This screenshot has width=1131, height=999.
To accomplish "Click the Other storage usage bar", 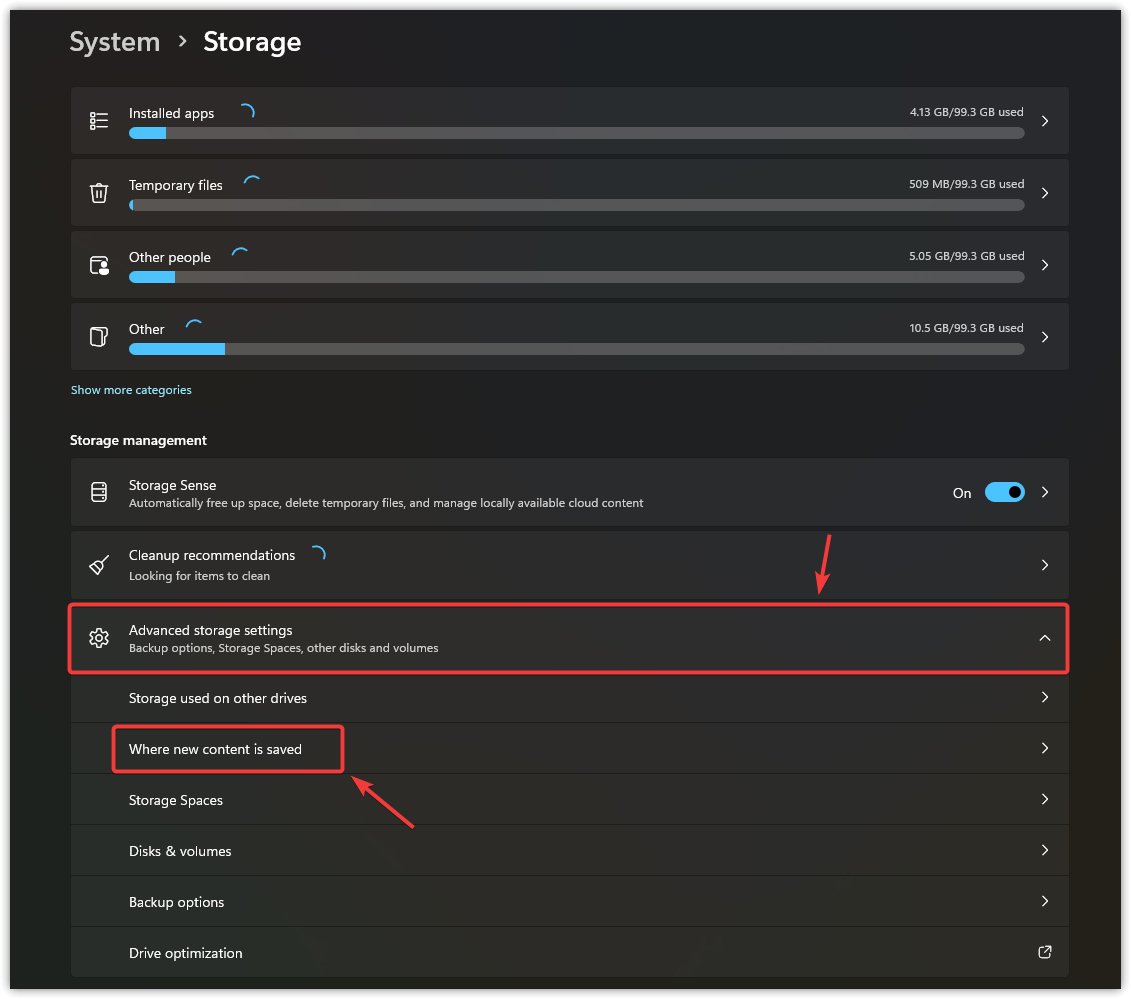I will click(x=576, y=349).
